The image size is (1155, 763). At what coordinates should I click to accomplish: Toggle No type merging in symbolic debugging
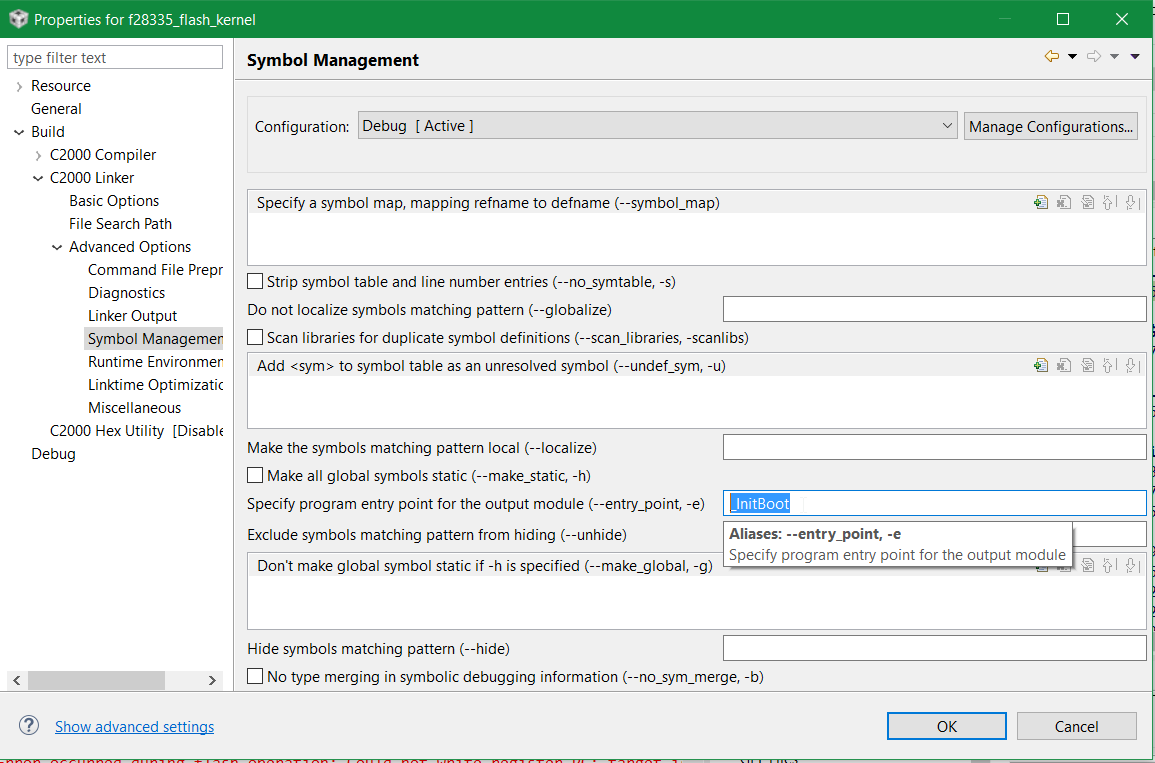click(255, 675)
